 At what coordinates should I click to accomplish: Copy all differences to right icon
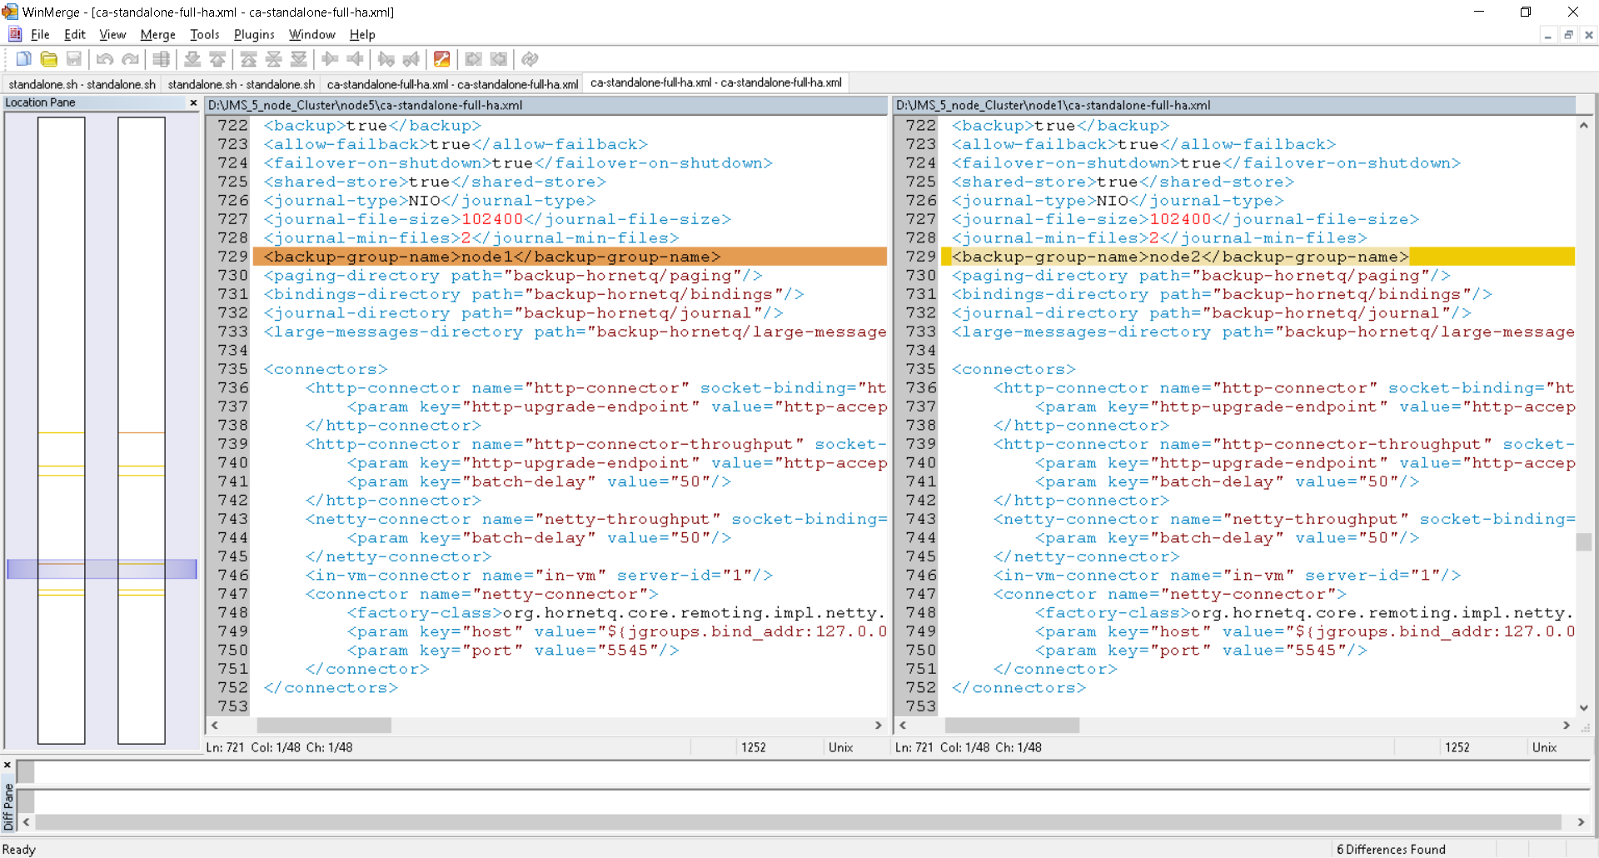click(x=474, y=59)
